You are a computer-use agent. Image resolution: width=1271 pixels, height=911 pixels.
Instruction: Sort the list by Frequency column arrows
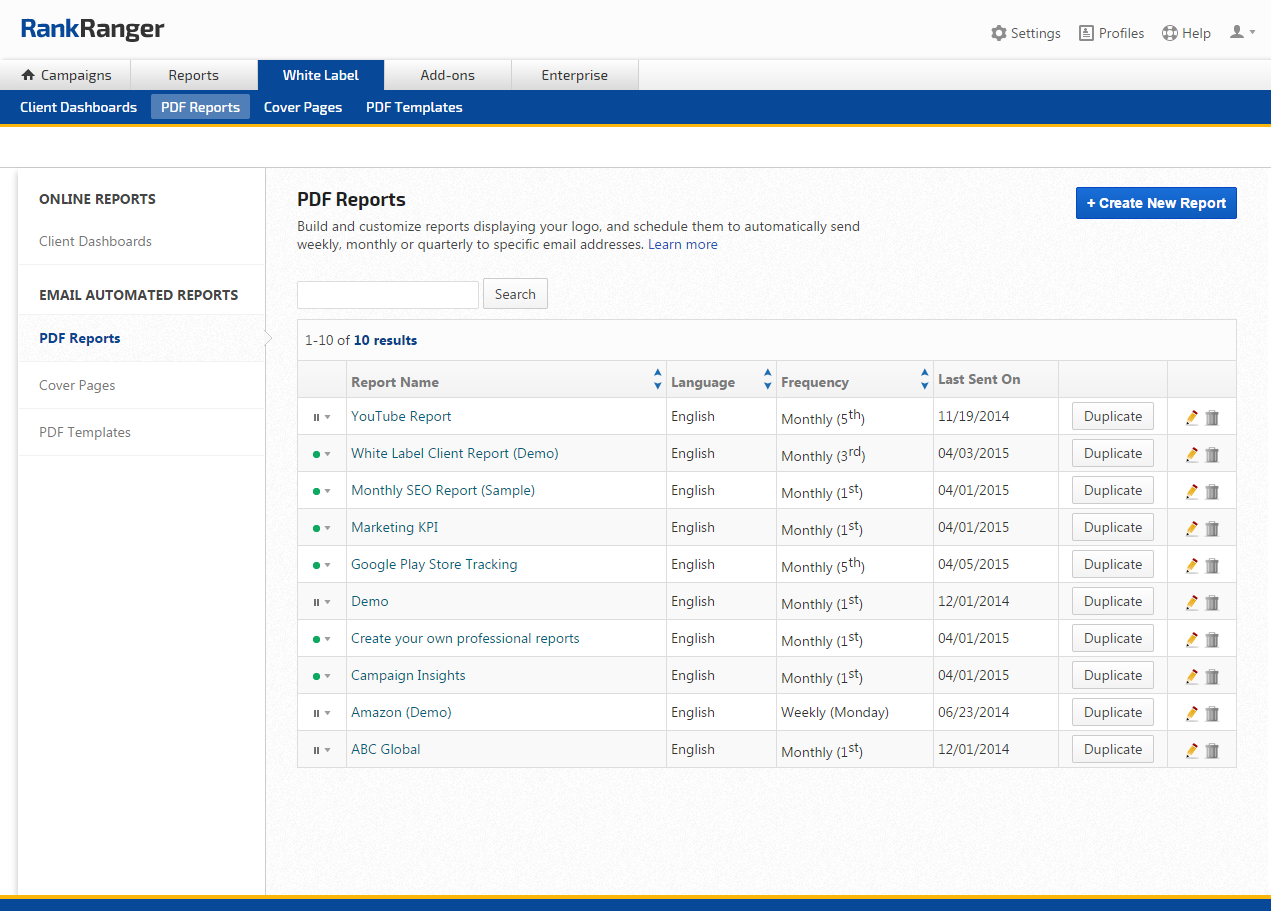pyautogui.click(x=924, y=380)
